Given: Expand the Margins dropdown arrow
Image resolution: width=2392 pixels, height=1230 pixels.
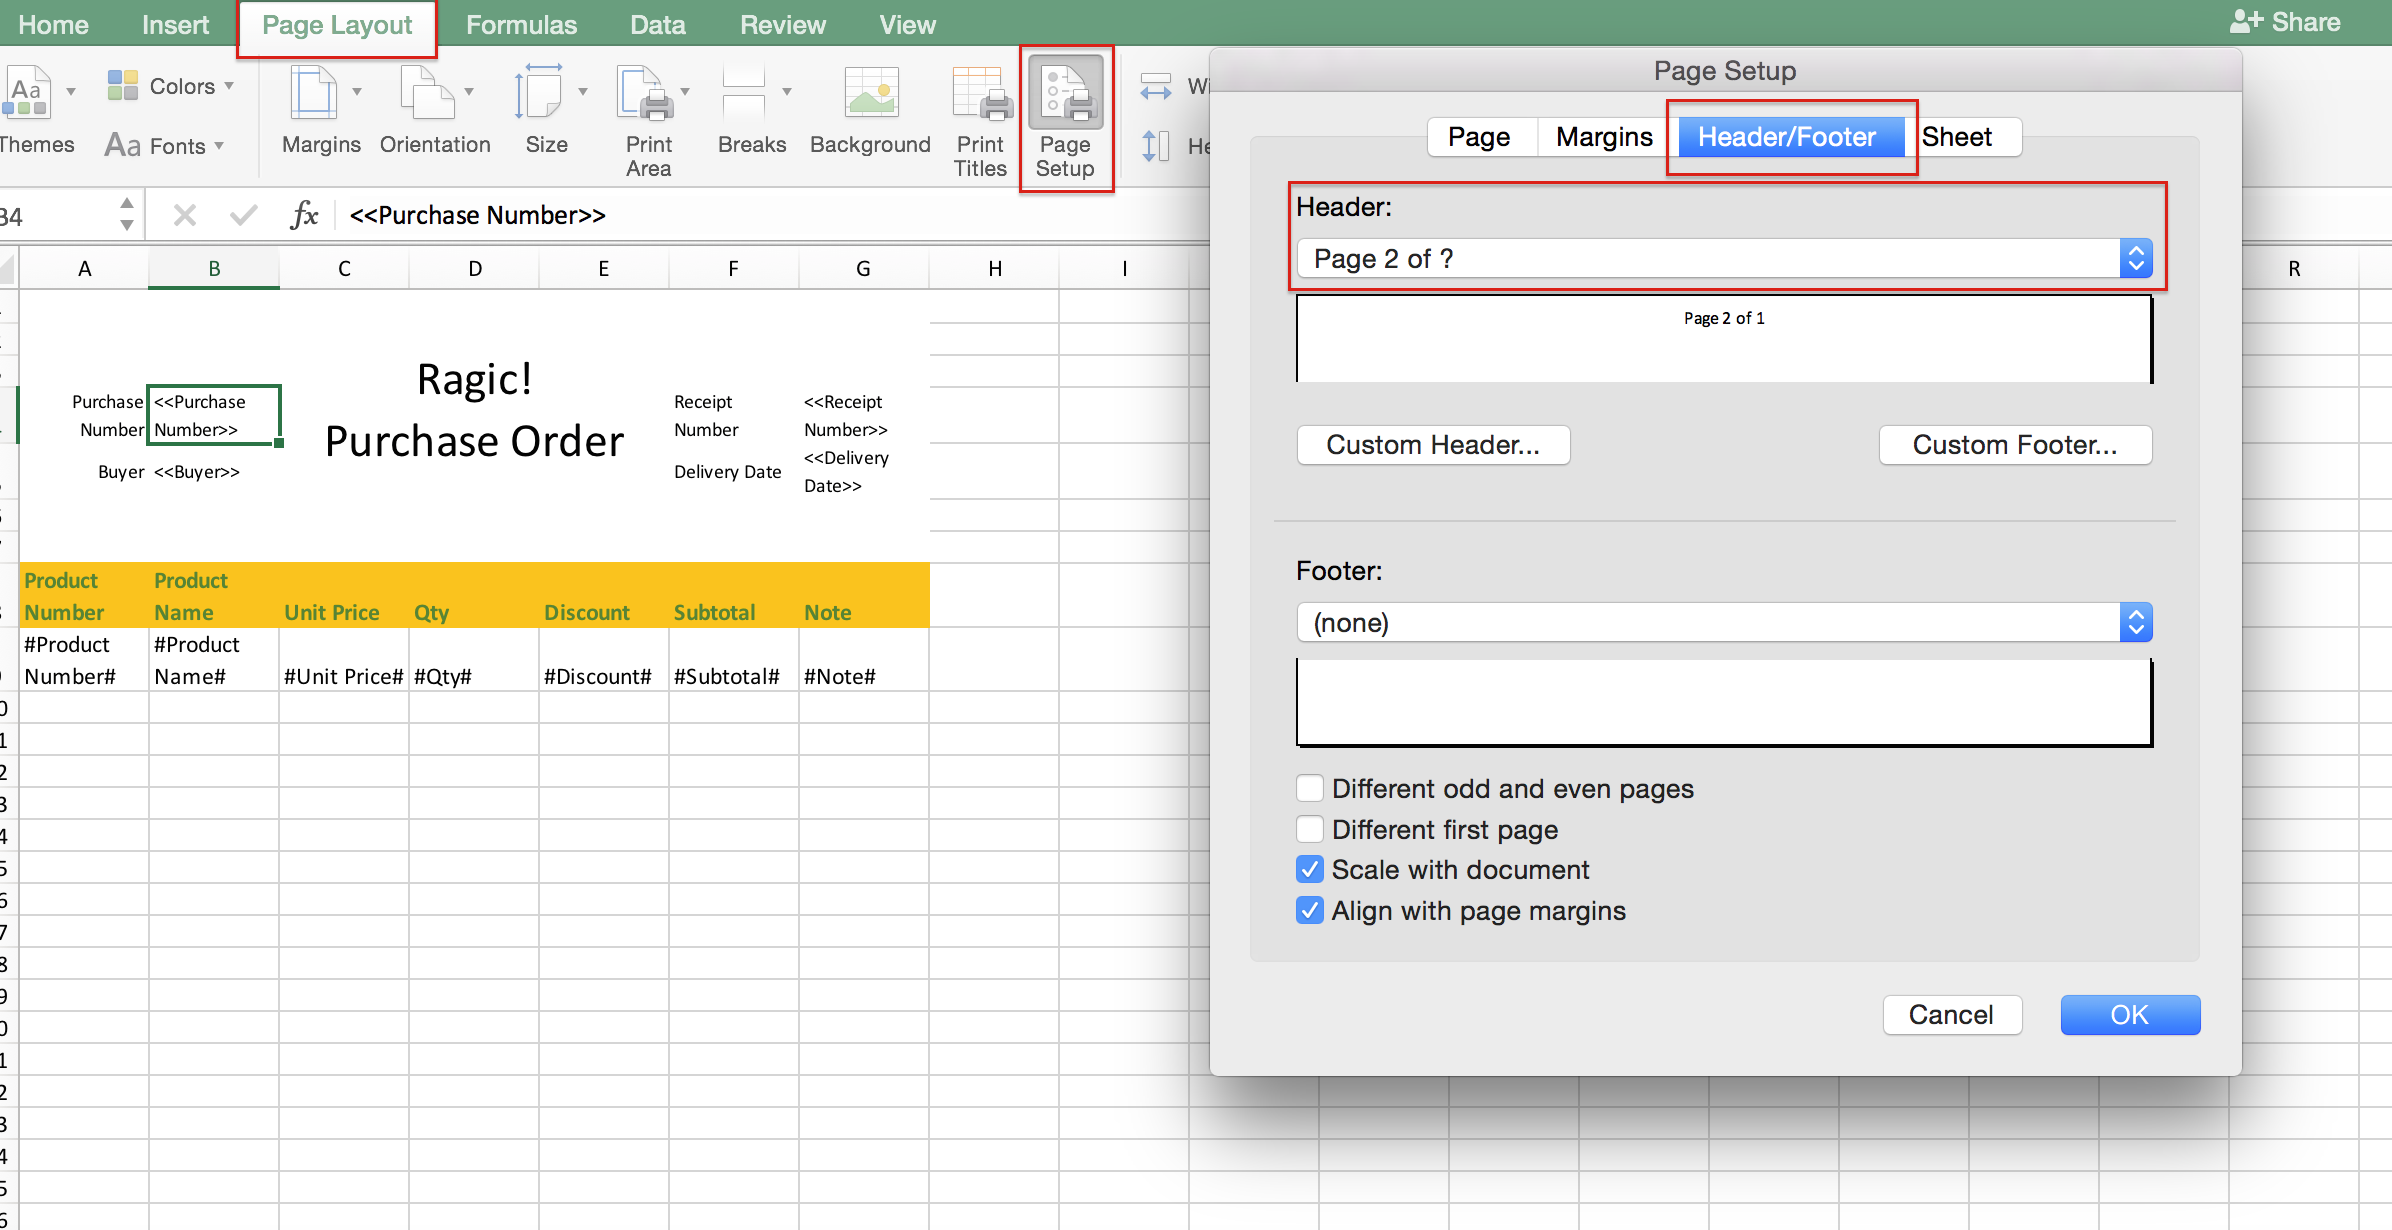Looking at the screenshot, I should pyautogui.click(x=357, y=91).
